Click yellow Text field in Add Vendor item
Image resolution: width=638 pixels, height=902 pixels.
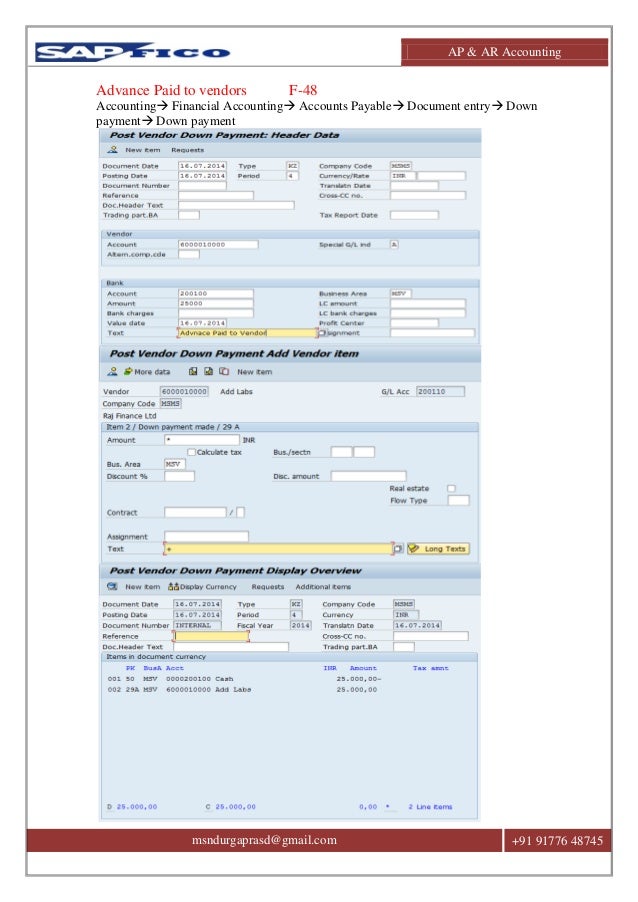[x=278, y=549]
